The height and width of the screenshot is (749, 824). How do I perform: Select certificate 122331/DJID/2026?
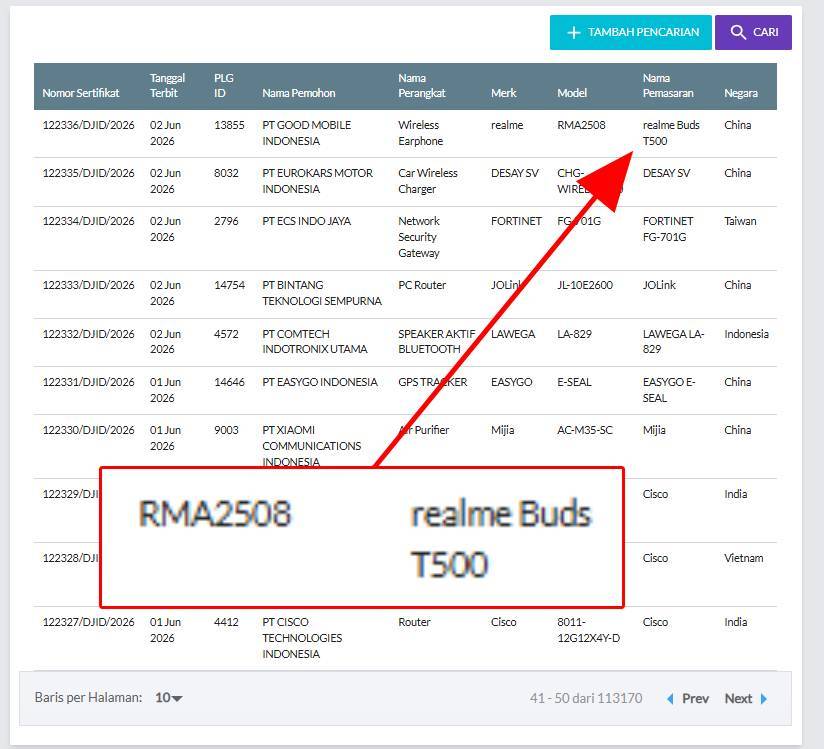88,382
